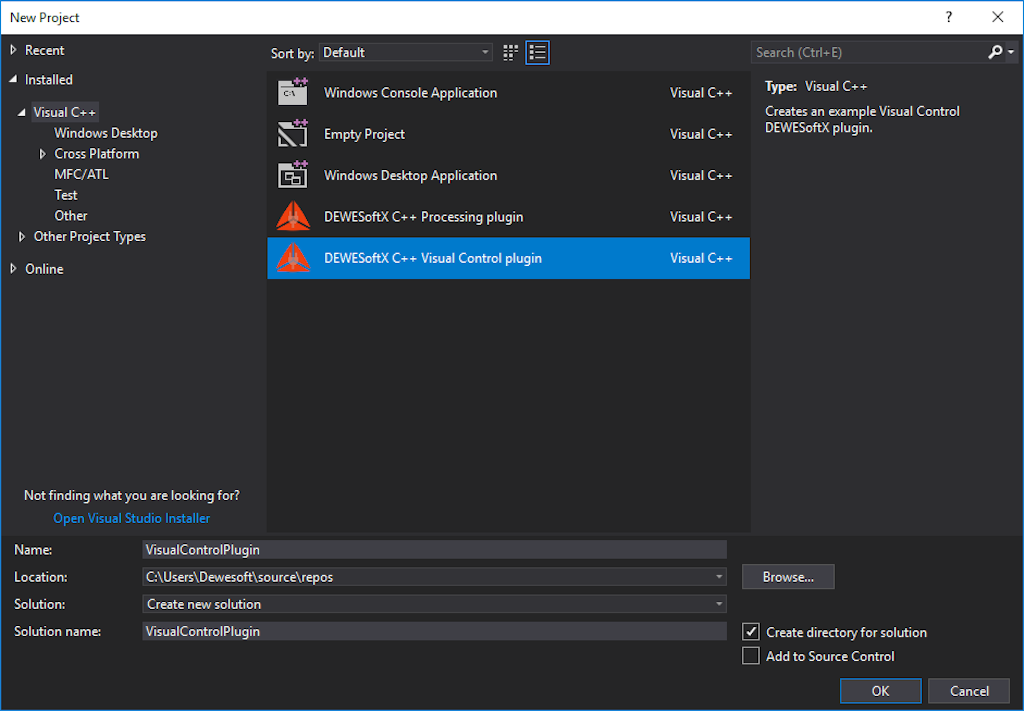Click the Windows Console Application template icon
1024x711 pixels.
pos(293,93)
